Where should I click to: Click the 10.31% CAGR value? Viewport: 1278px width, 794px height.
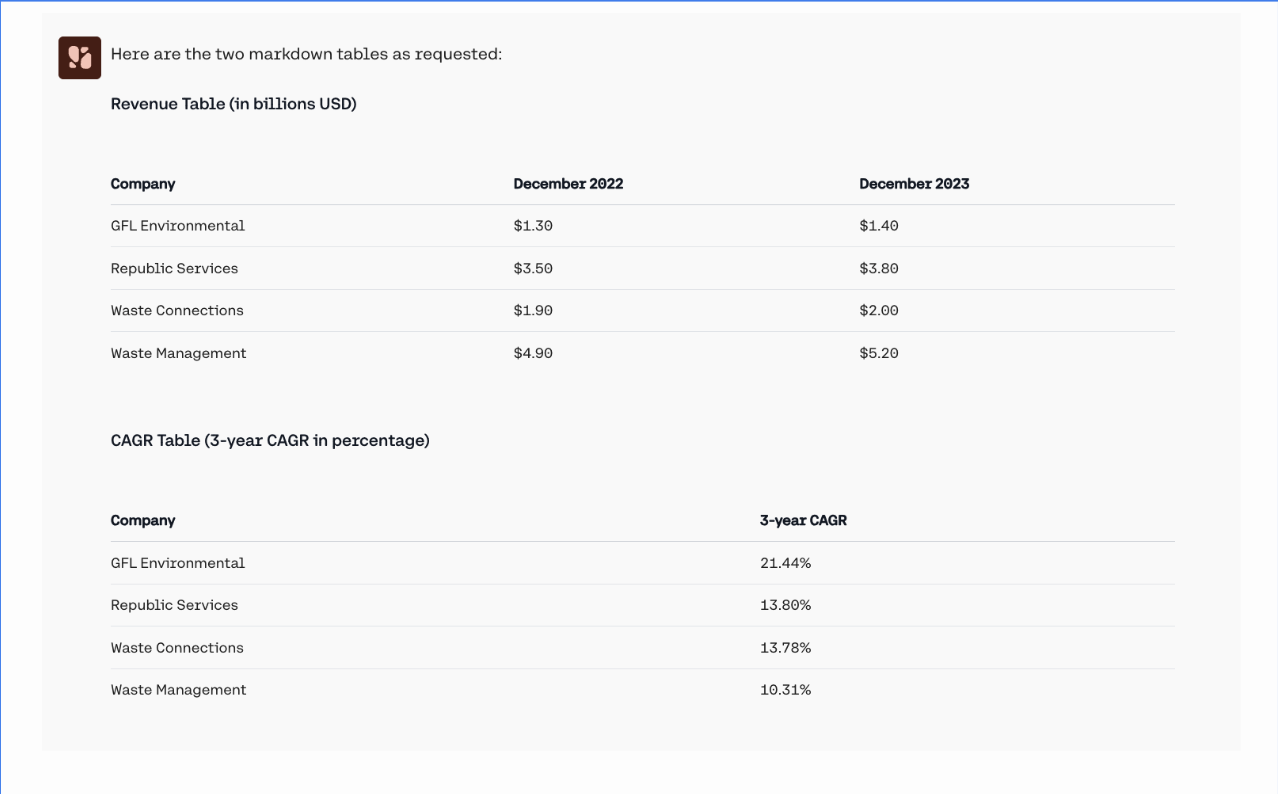785,690
